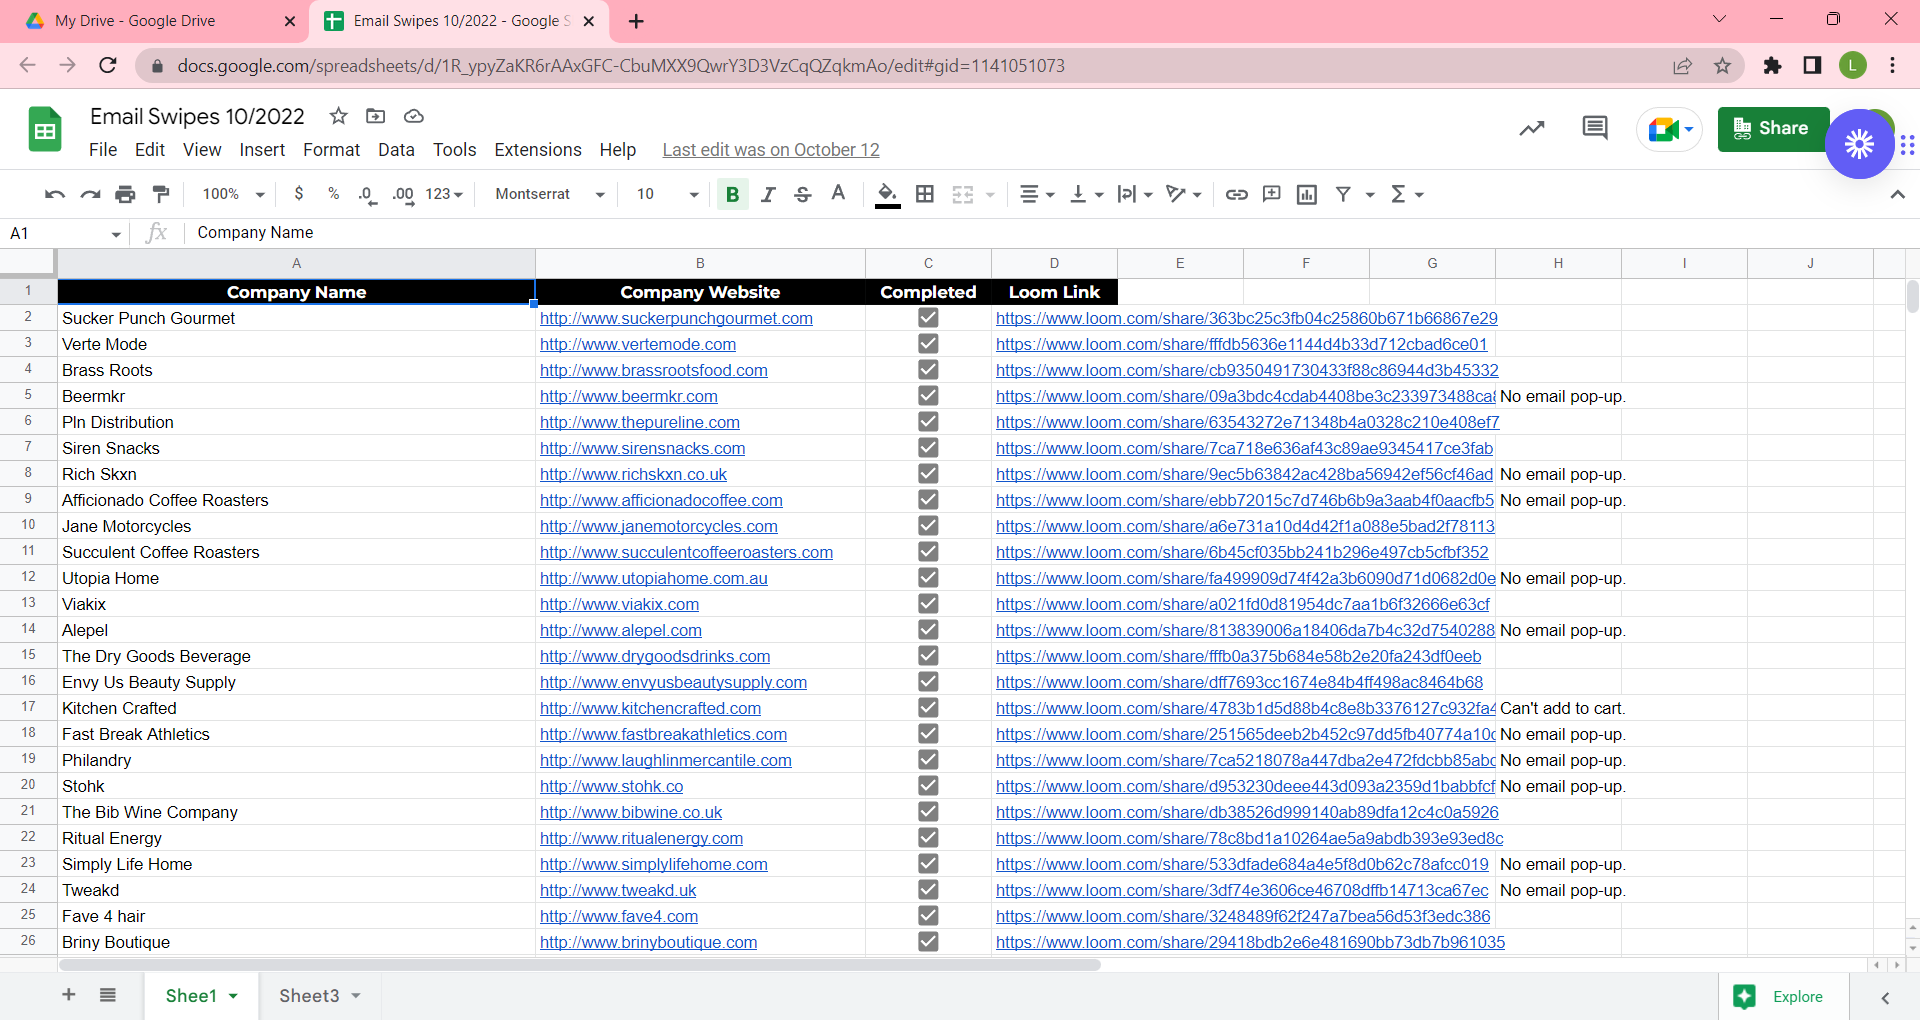This screenshot has width=1920, height=1020.
Task: Open the text color picker
Action: click(x=838, y=194)
